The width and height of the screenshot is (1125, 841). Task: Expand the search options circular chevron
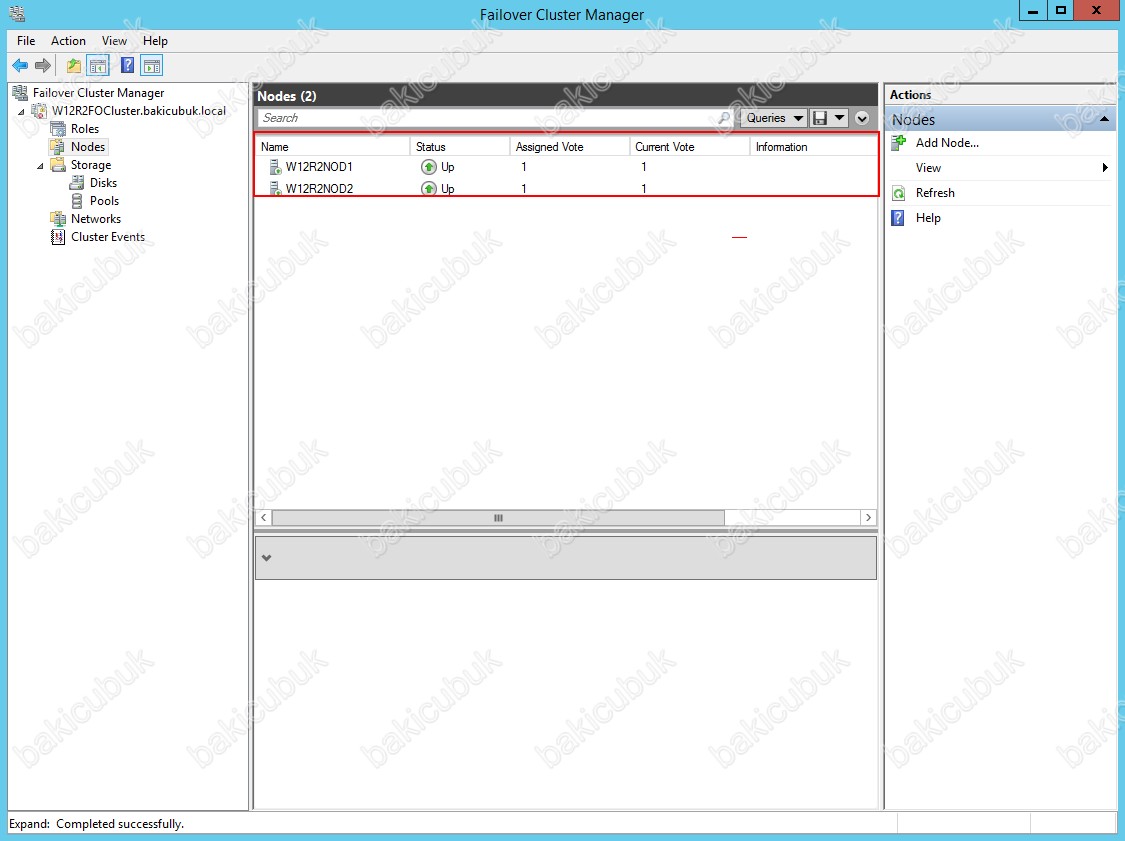(x=862, y=118)
